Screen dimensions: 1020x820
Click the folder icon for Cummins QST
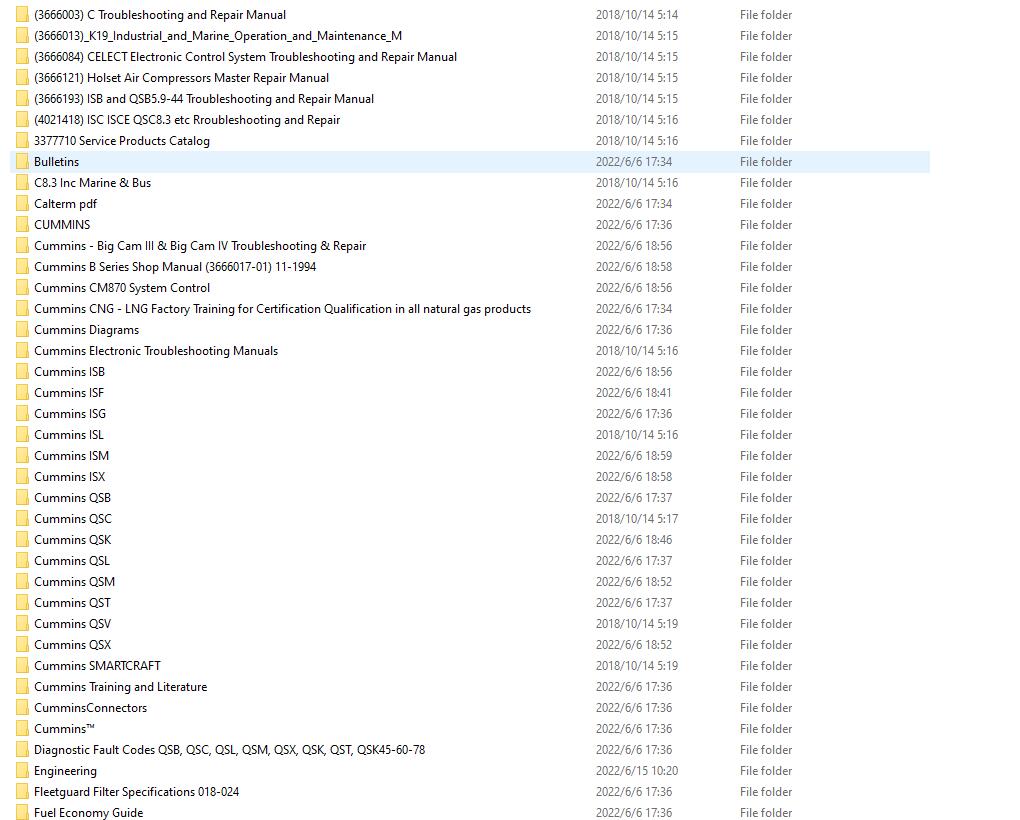[x=22, y=603]
